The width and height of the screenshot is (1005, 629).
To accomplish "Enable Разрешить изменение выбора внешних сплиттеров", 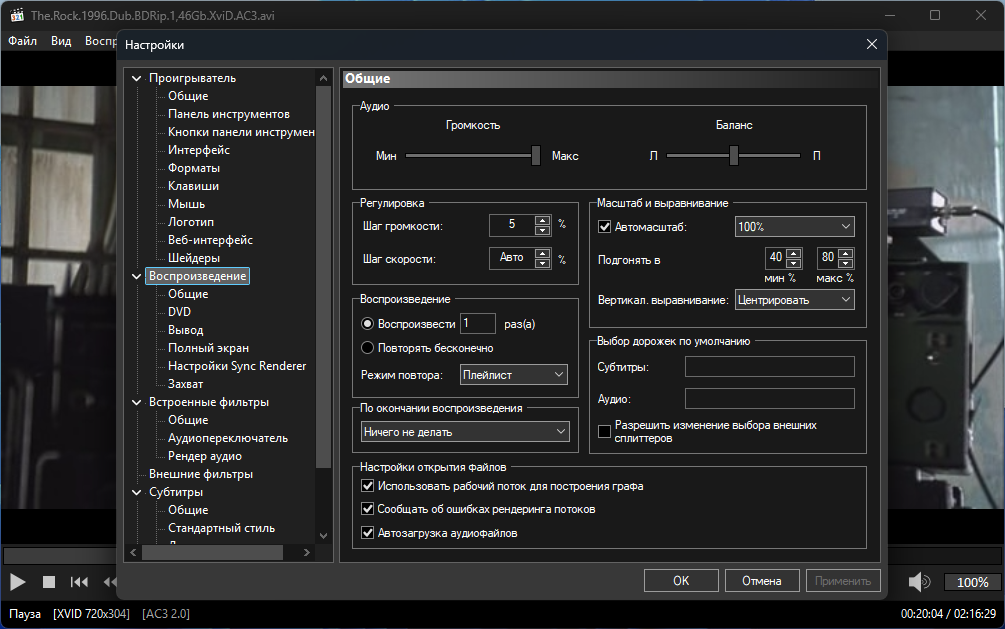I will [x=604, y=431].
